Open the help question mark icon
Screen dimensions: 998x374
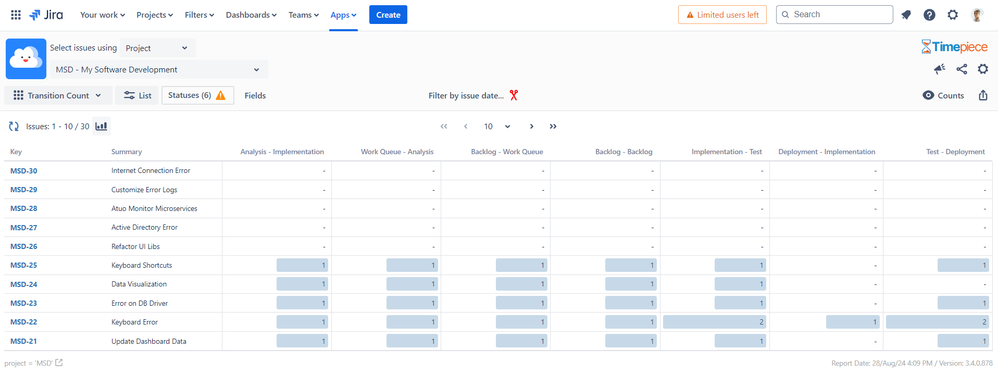click(929, 15)
